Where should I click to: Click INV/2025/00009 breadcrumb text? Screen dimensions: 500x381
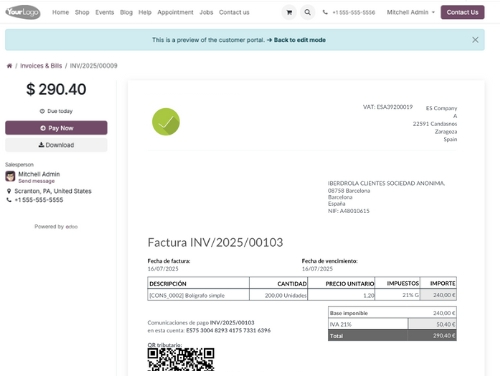click(94, 66)
